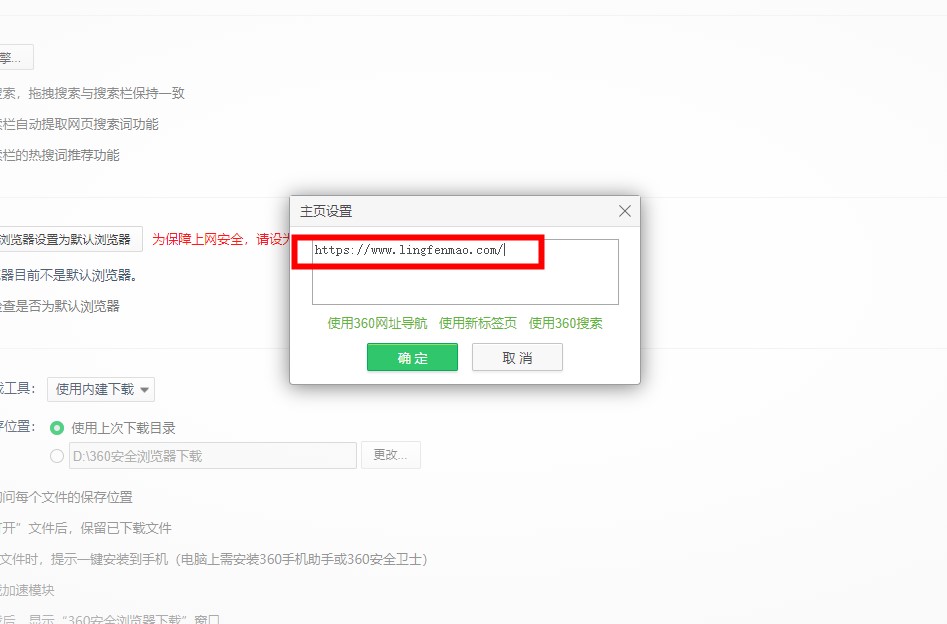Confirm with the green 确定 button
Viewport: 947px width, 624px height.
pos(412,358)
